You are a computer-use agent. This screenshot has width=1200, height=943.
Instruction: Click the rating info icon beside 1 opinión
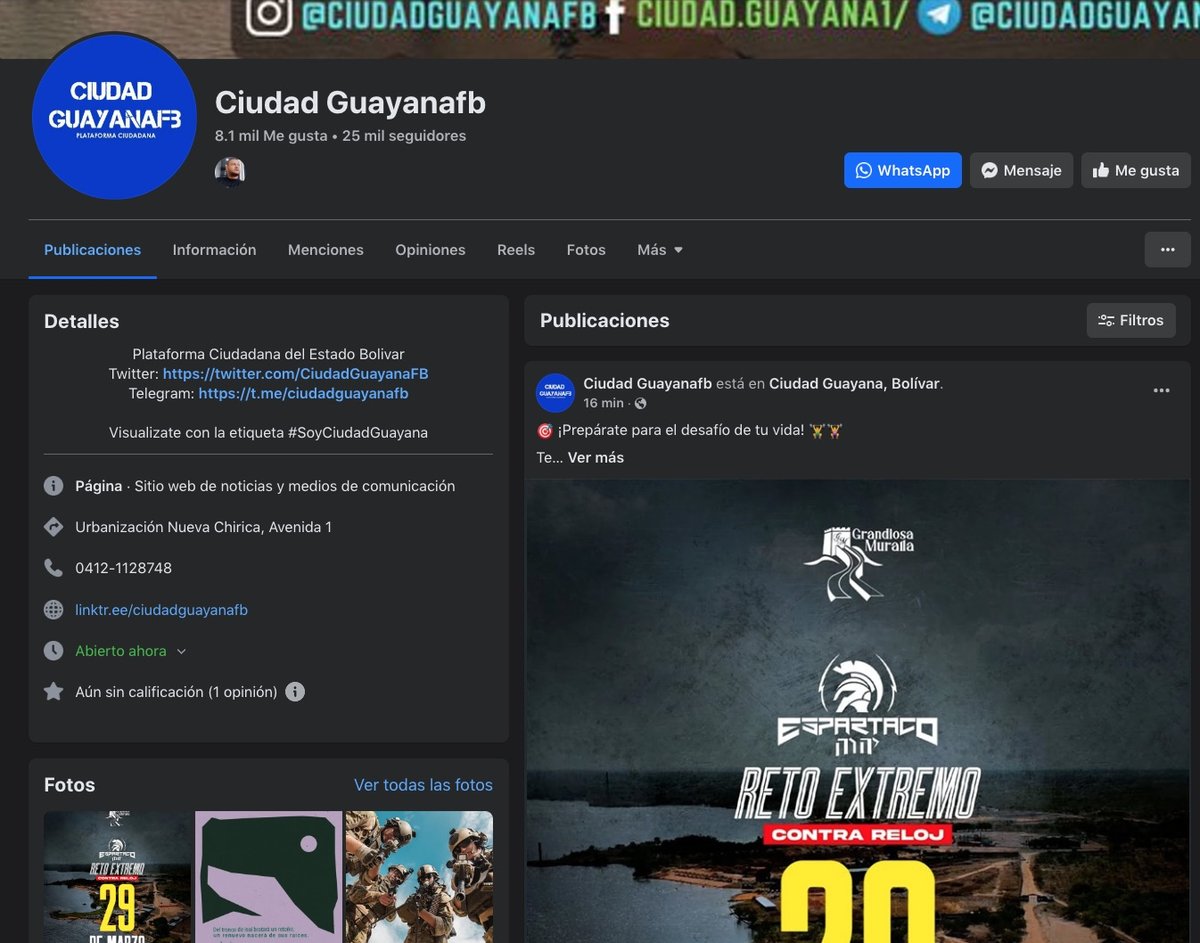click(x=295, y=692)
